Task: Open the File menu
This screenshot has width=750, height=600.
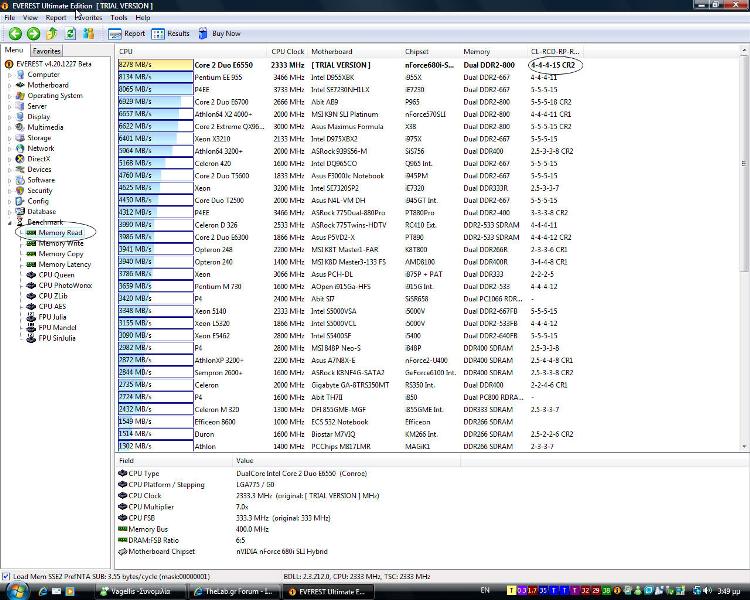Action: [x=10, y=17]
